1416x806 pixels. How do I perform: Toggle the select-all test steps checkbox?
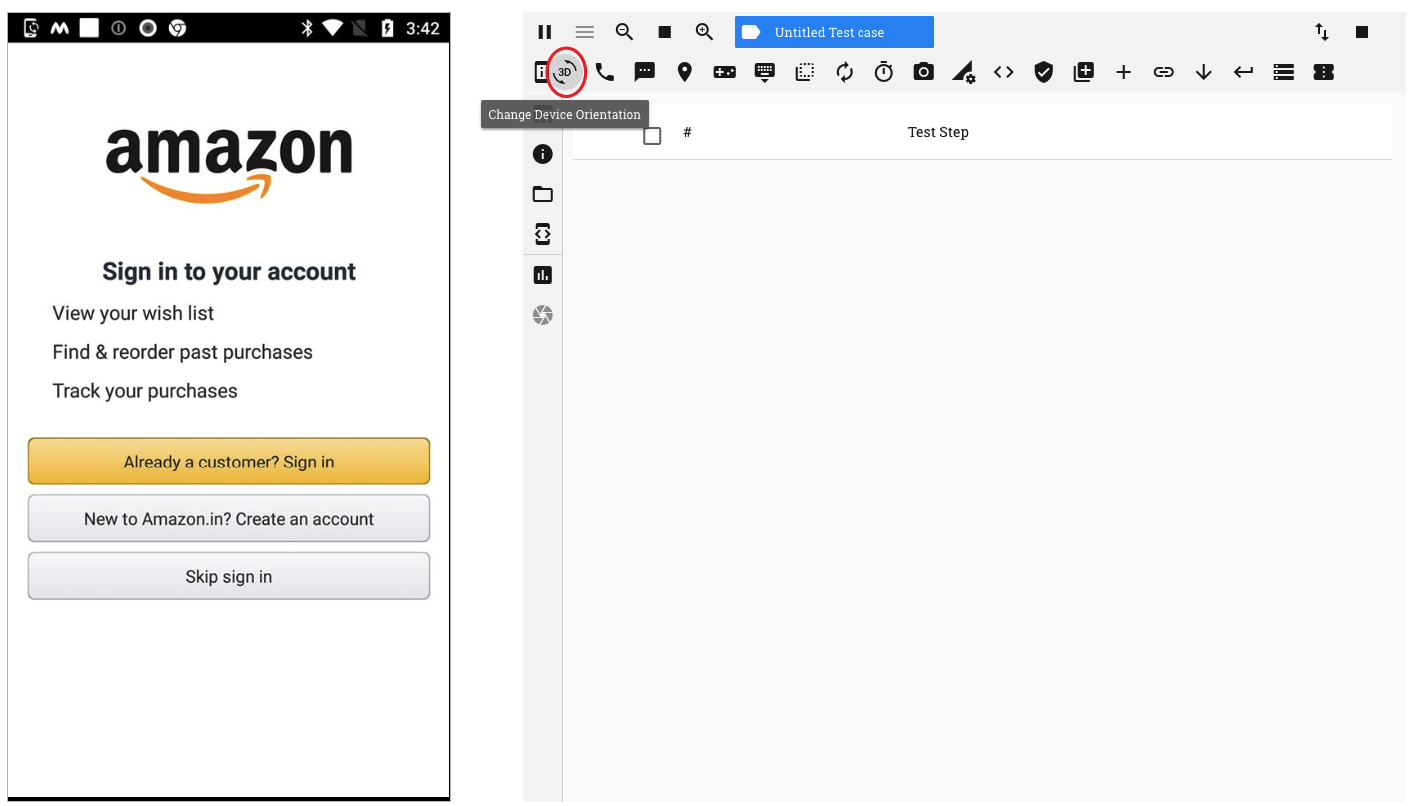652,136
